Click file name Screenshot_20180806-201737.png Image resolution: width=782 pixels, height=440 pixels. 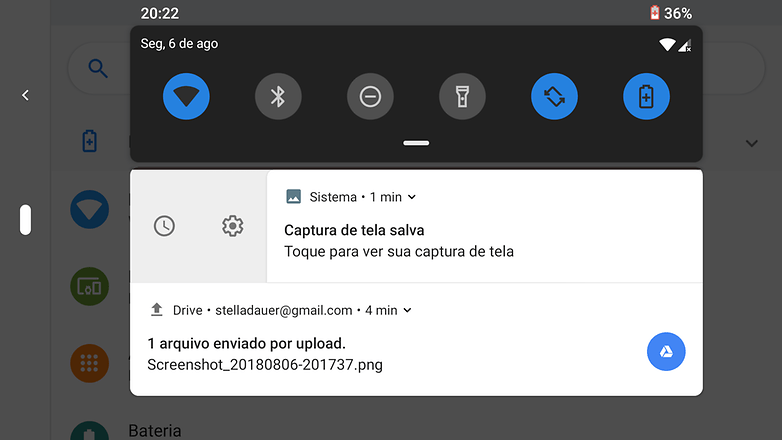[265, 365]
